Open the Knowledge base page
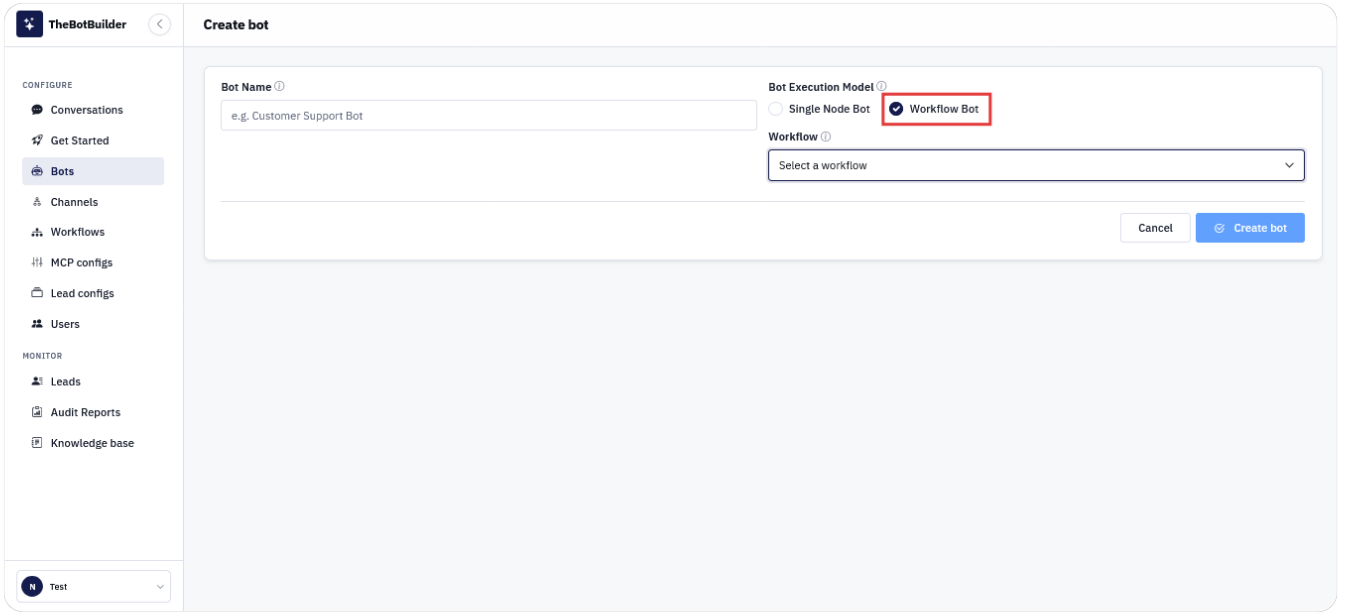 pyautogui.click(x=93, y=443)
